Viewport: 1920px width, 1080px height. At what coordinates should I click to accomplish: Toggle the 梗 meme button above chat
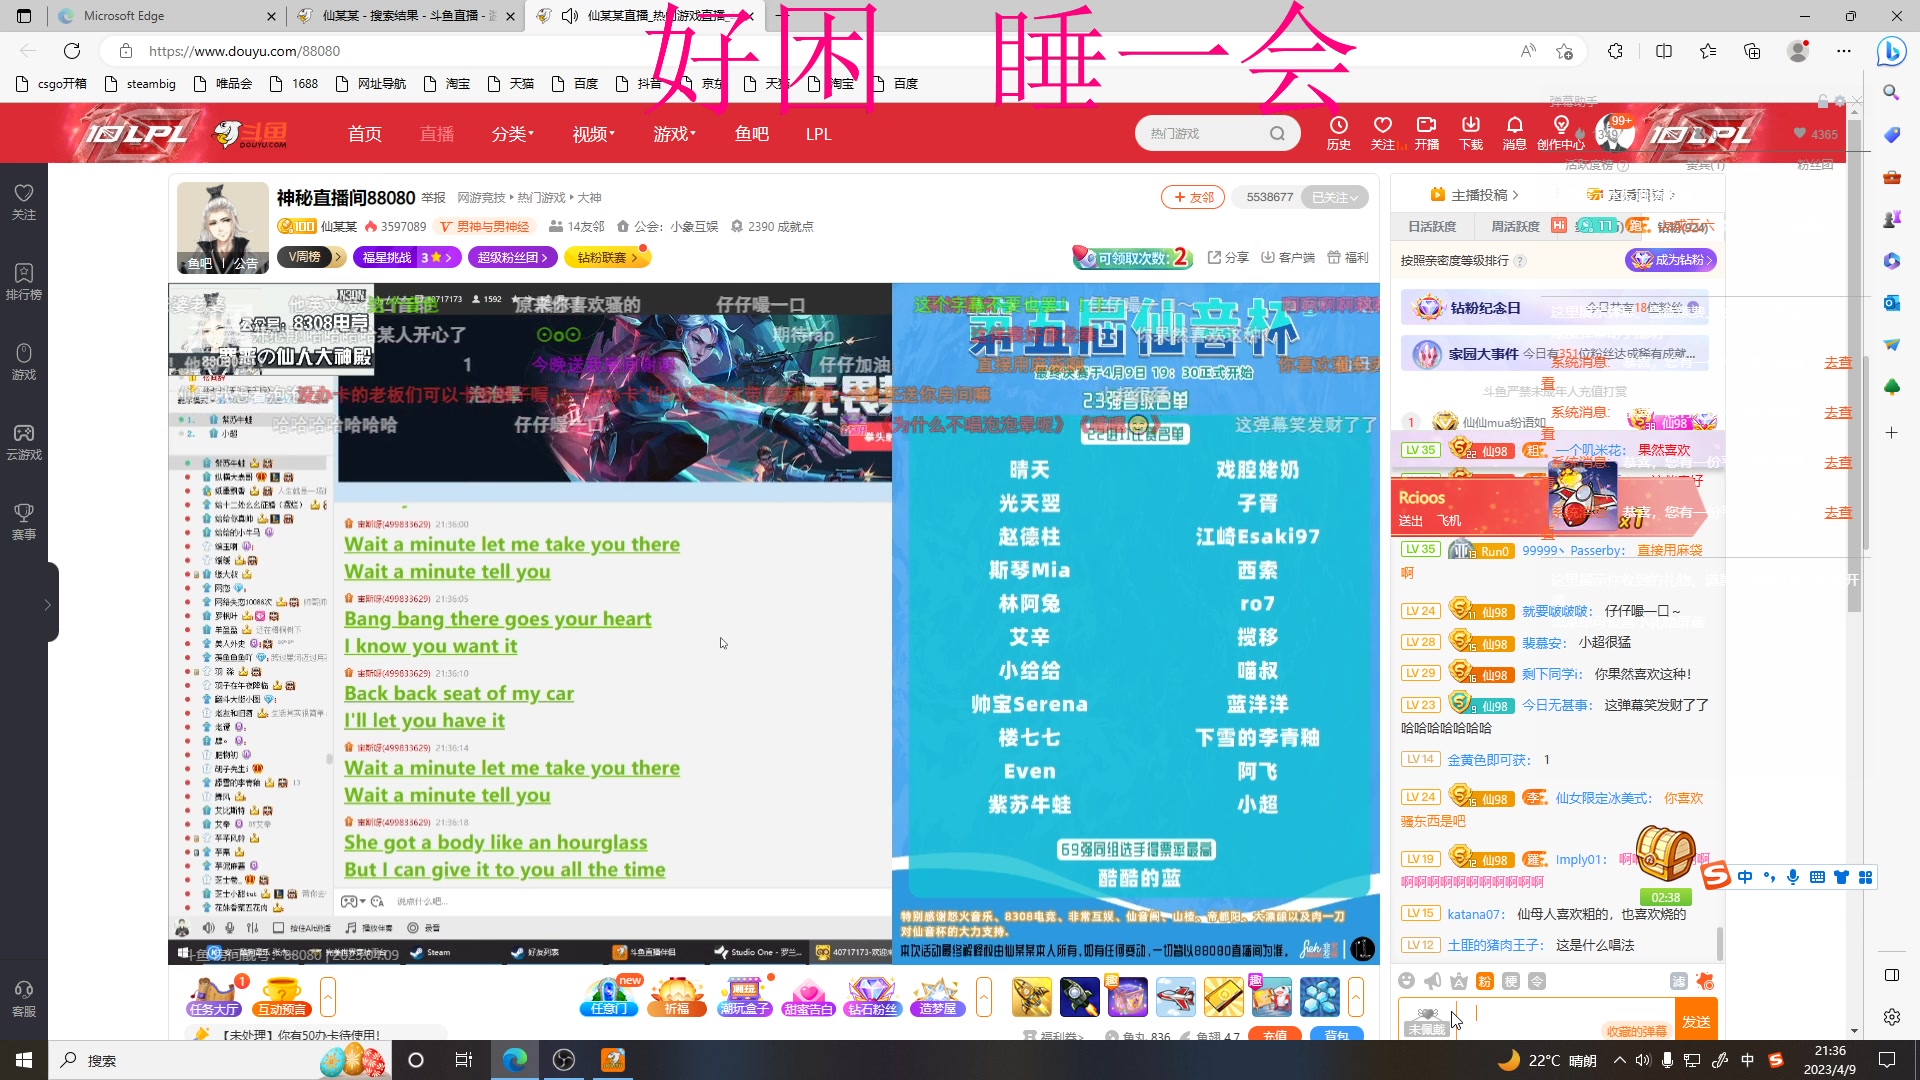pyautogui.click(x=1511, y=981)
